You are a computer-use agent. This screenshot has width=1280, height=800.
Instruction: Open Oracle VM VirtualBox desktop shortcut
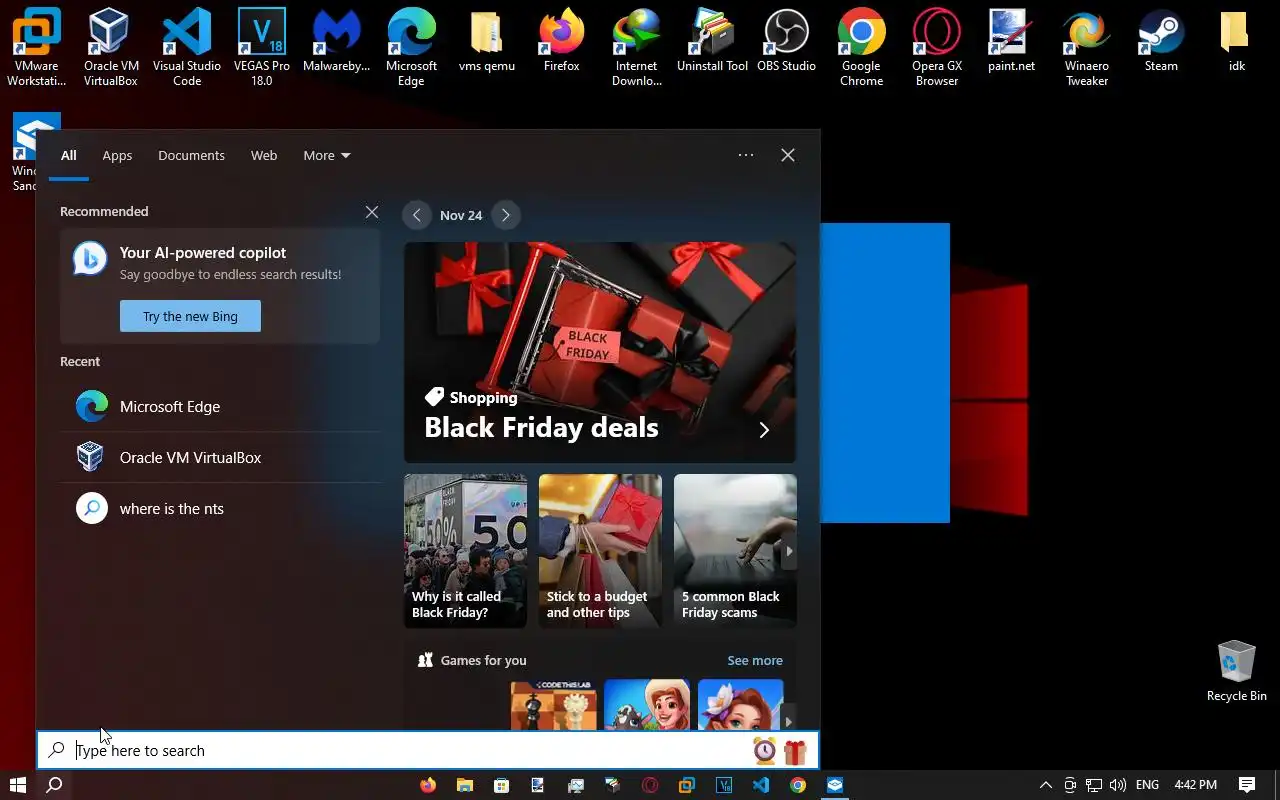coord(111,46)
